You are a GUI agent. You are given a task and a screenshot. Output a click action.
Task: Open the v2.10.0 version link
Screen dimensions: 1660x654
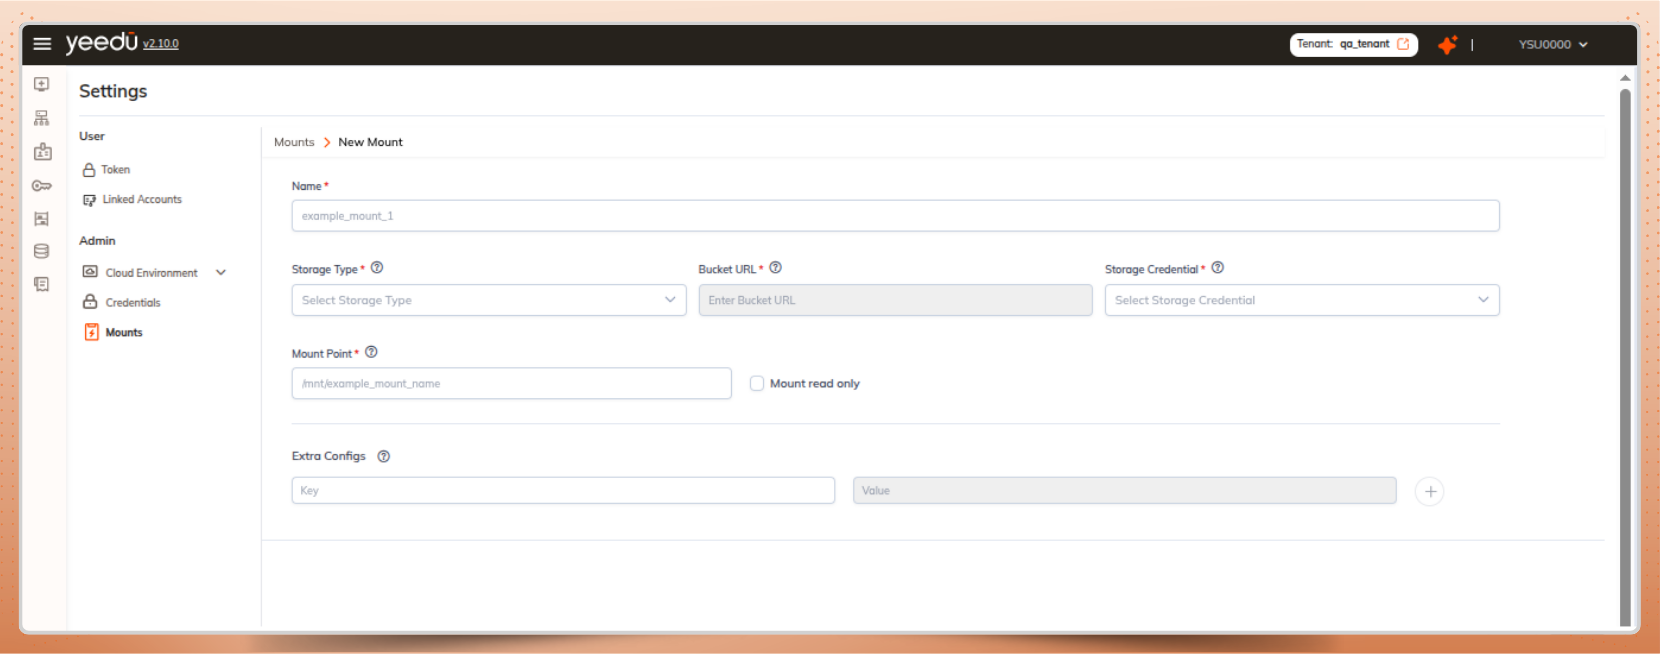(x=161, y=44)
